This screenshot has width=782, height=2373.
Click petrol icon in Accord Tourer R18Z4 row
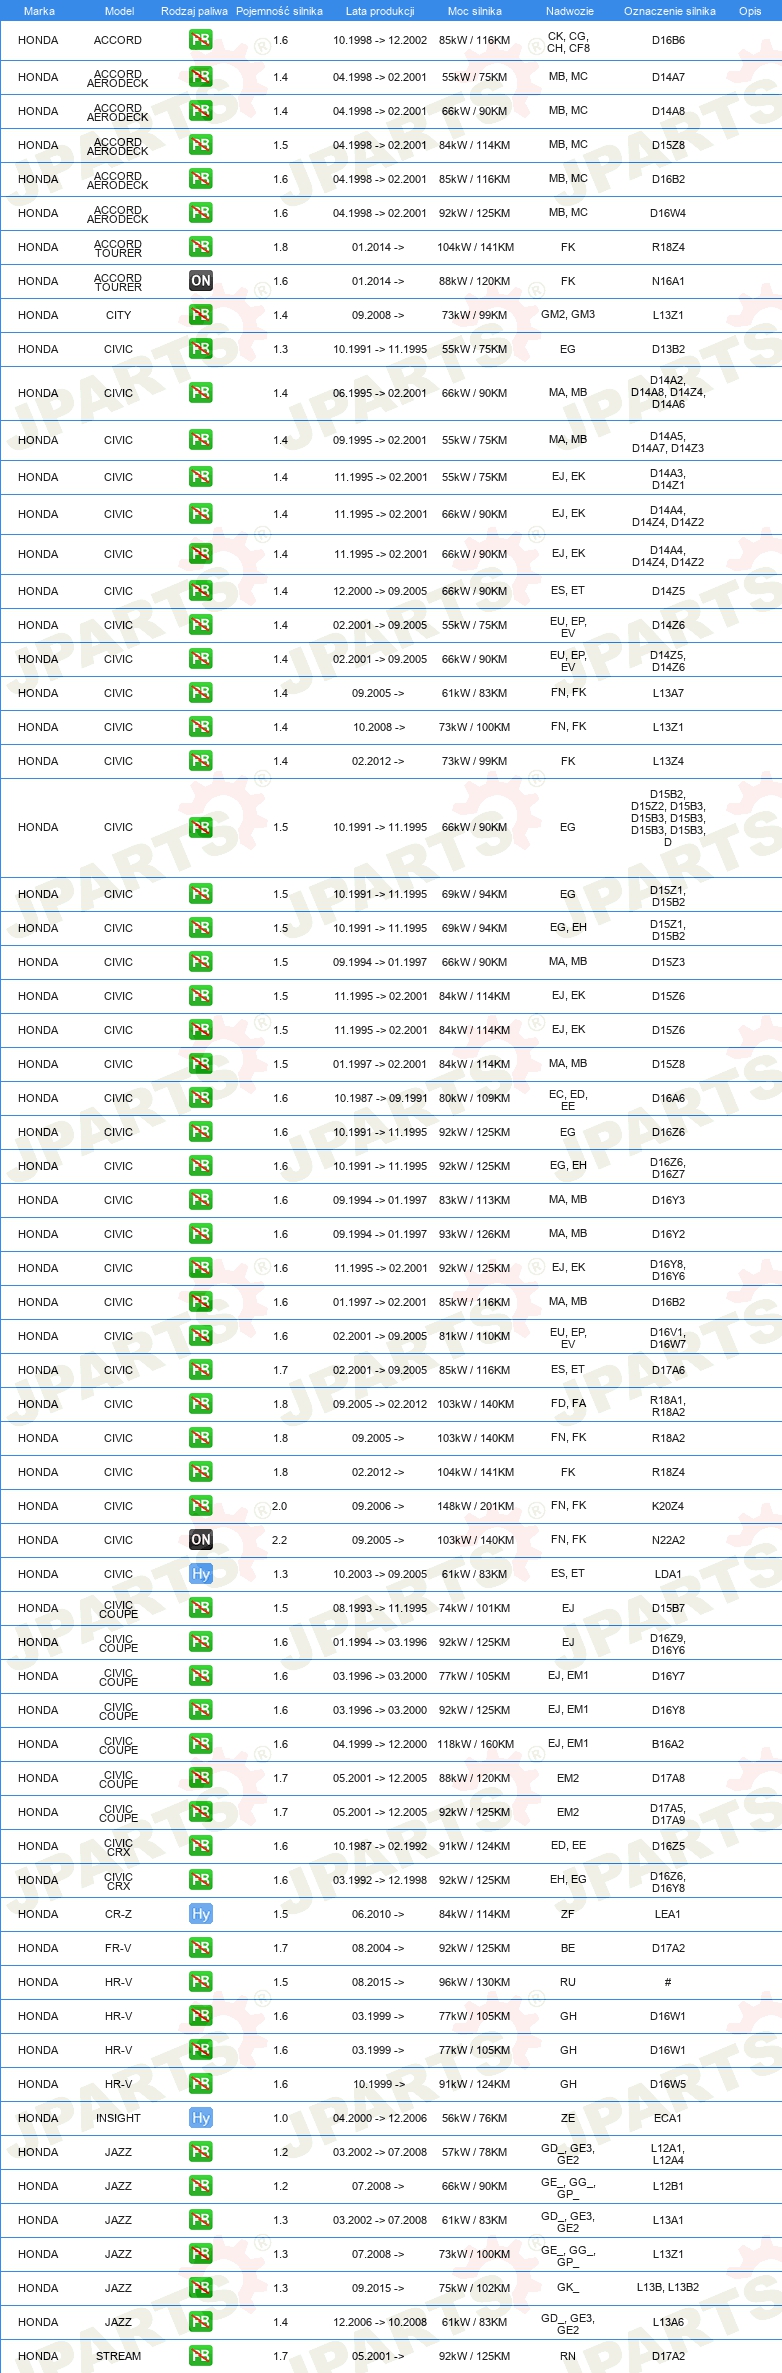pos(200,247)
